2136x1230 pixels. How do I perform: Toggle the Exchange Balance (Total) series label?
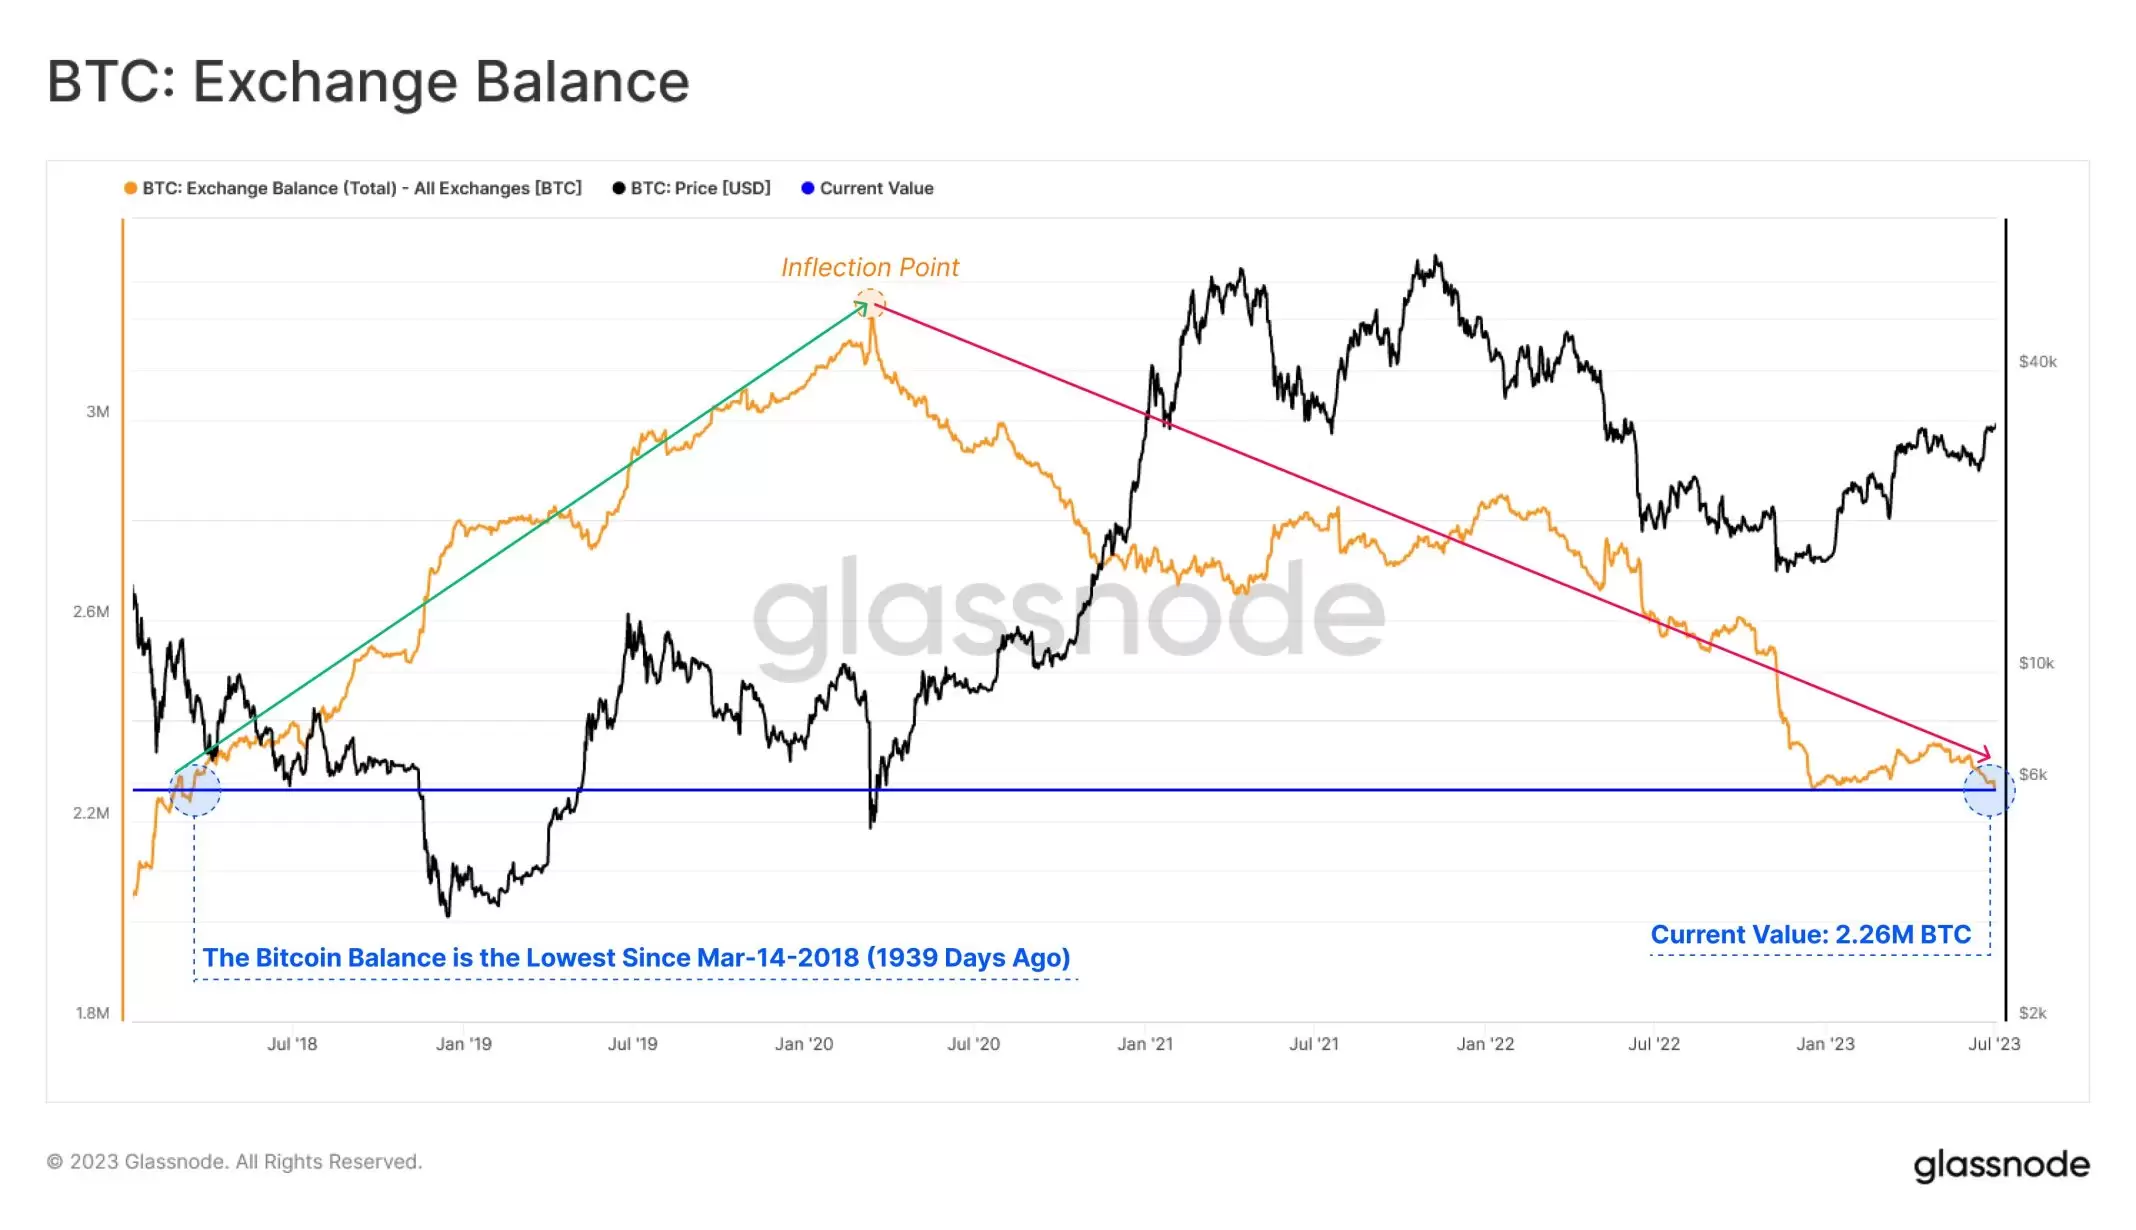tap(361, 188)
